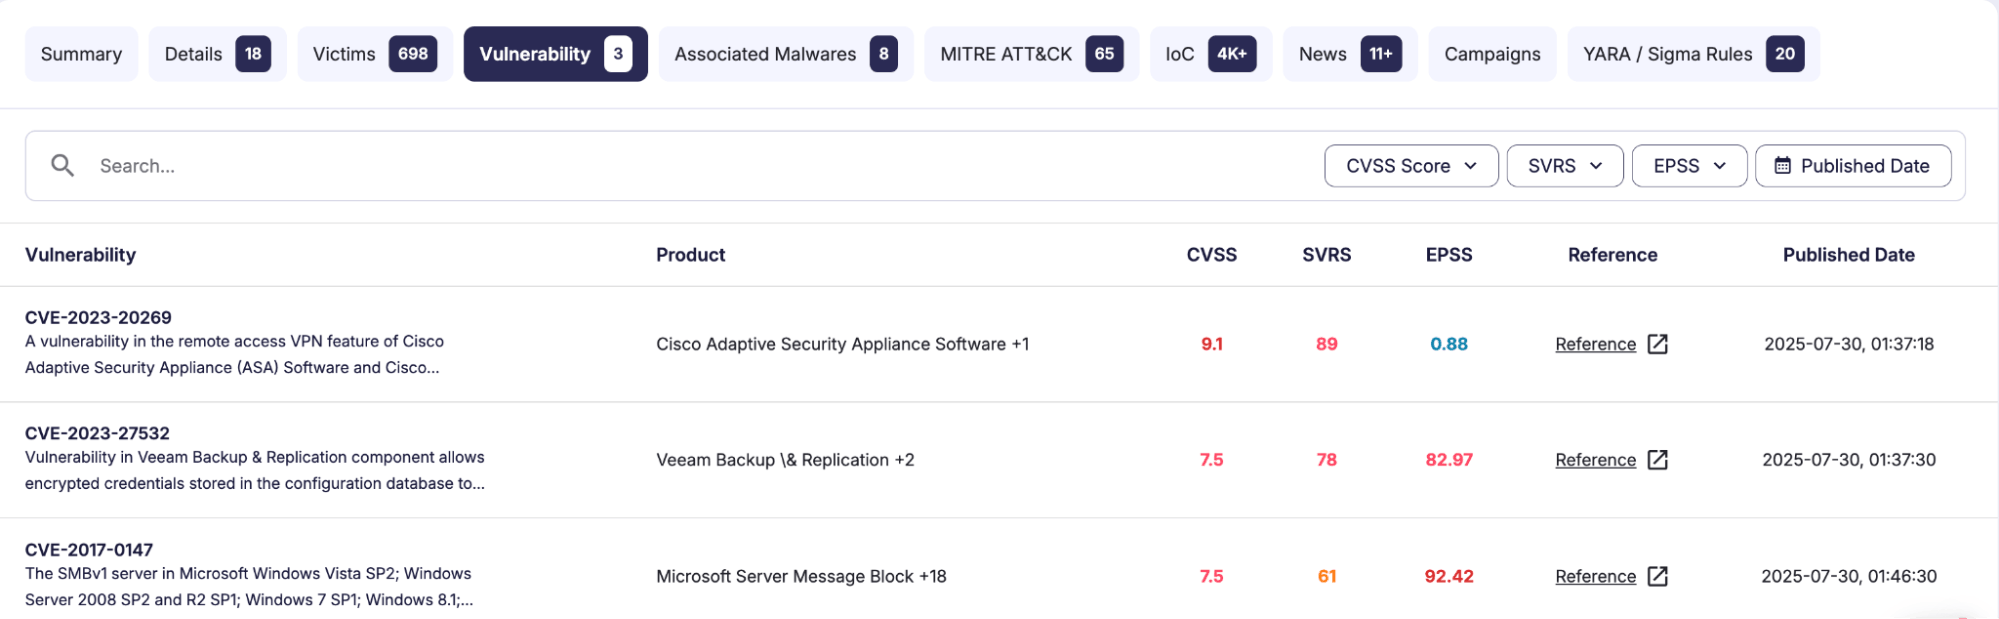
Task: Click the calendar icon in Published Date
Action: pyautogui.click(x=1782, y=166)
